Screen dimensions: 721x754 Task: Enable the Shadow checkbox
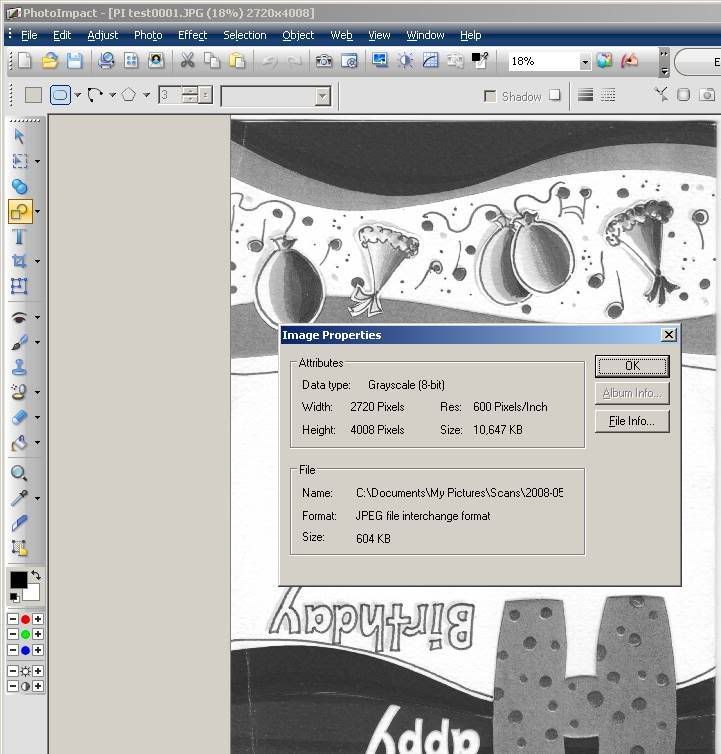(490, 96)
